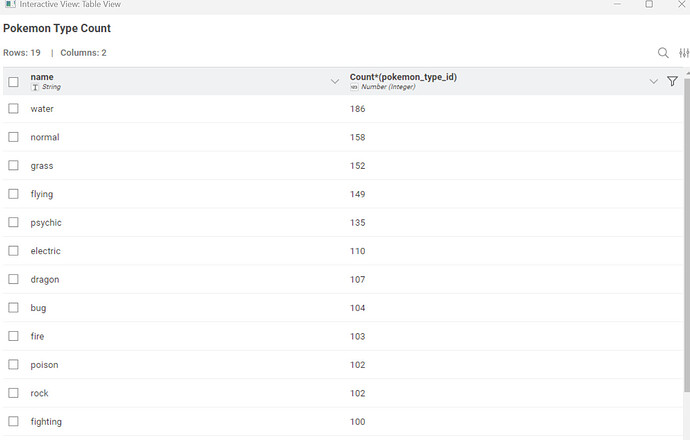690x440 pixels.
Task: Open the Count column dropdown chevron
Action: [653, 81]
